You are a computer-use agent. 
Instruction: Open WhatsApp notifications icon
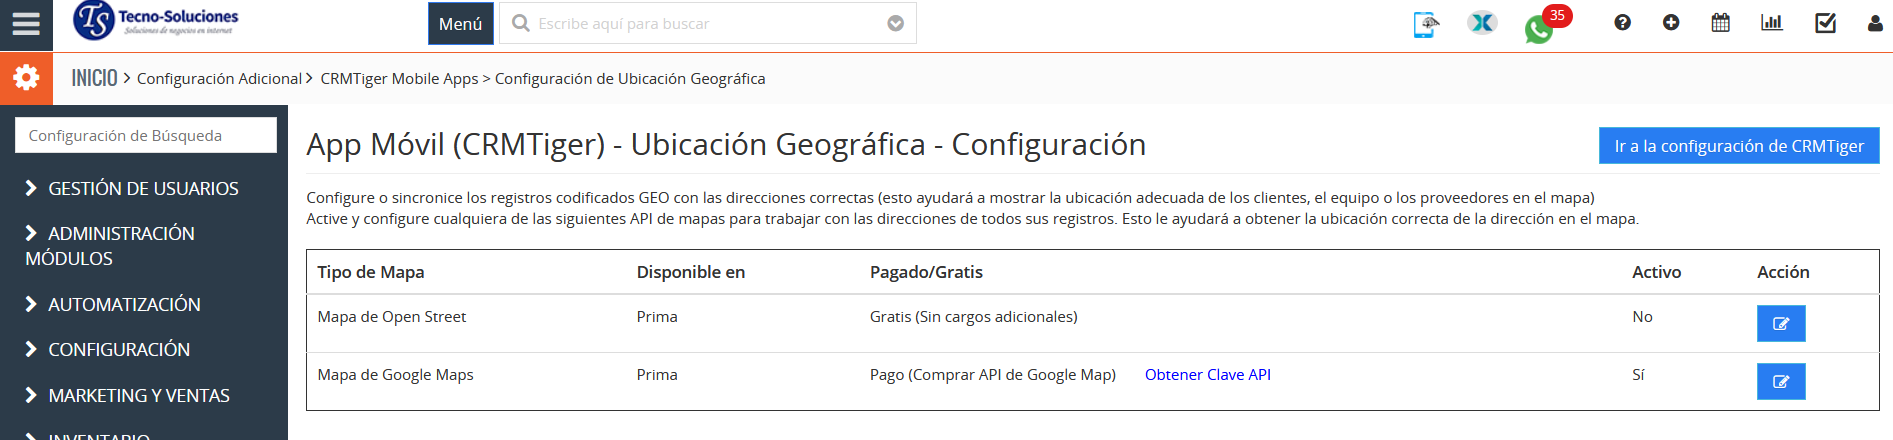(x=1539, y=29)
